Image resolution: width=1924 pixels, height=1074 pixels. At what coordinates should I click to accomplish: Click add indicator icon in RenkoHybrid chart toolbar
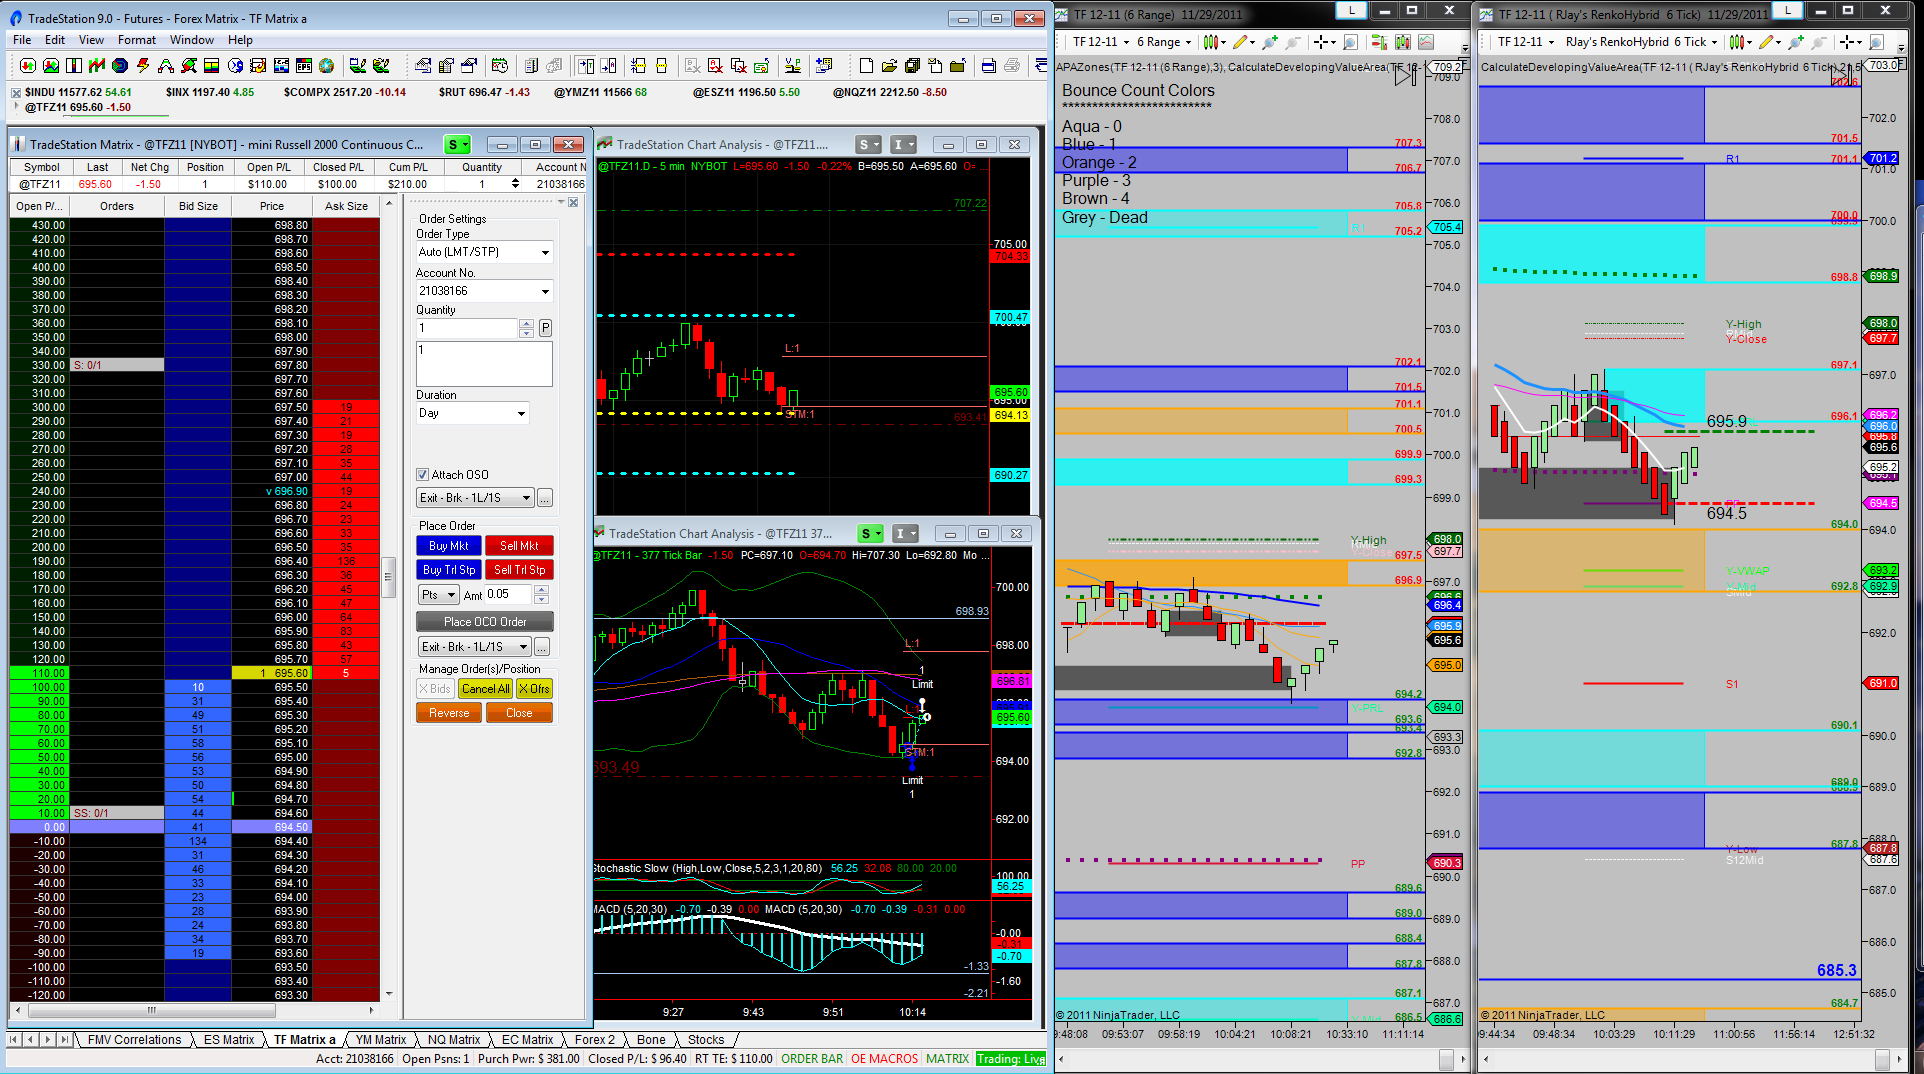pos(1796,42)
